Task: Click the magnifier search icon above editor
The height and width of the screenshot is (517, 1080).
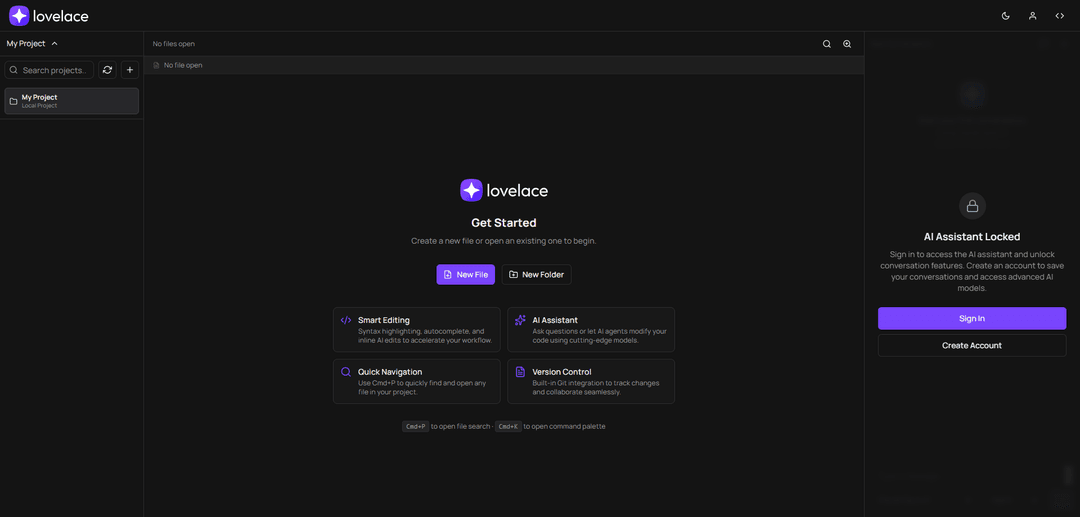Action: (827, 44)
